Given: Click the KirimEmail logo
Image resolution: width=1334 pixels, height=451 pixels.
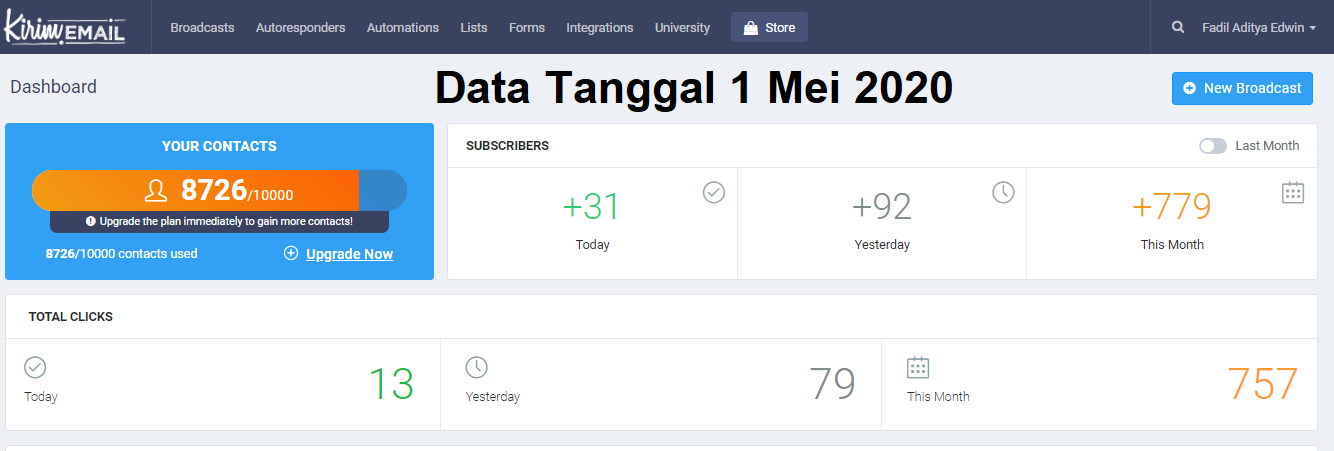Looking at the screenshot, I should (65, 27).
